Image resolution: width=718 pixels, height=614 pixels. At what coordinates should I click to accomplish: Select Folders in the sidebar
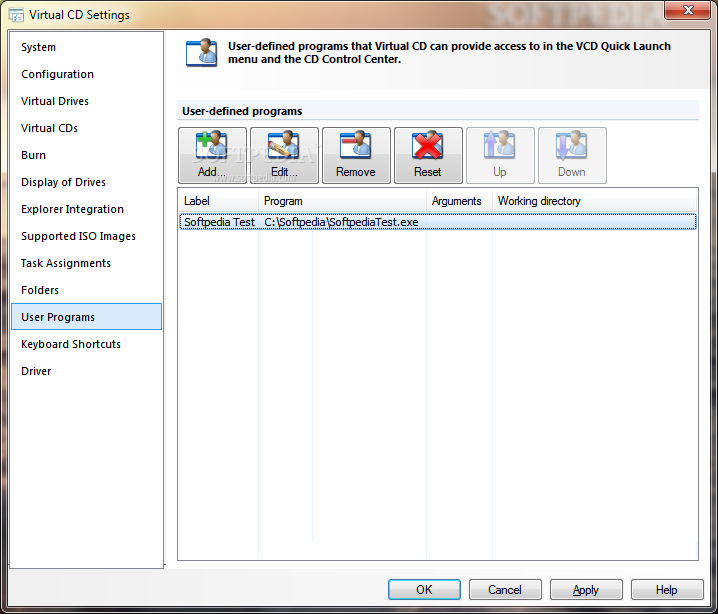click(x=87, y=290)
